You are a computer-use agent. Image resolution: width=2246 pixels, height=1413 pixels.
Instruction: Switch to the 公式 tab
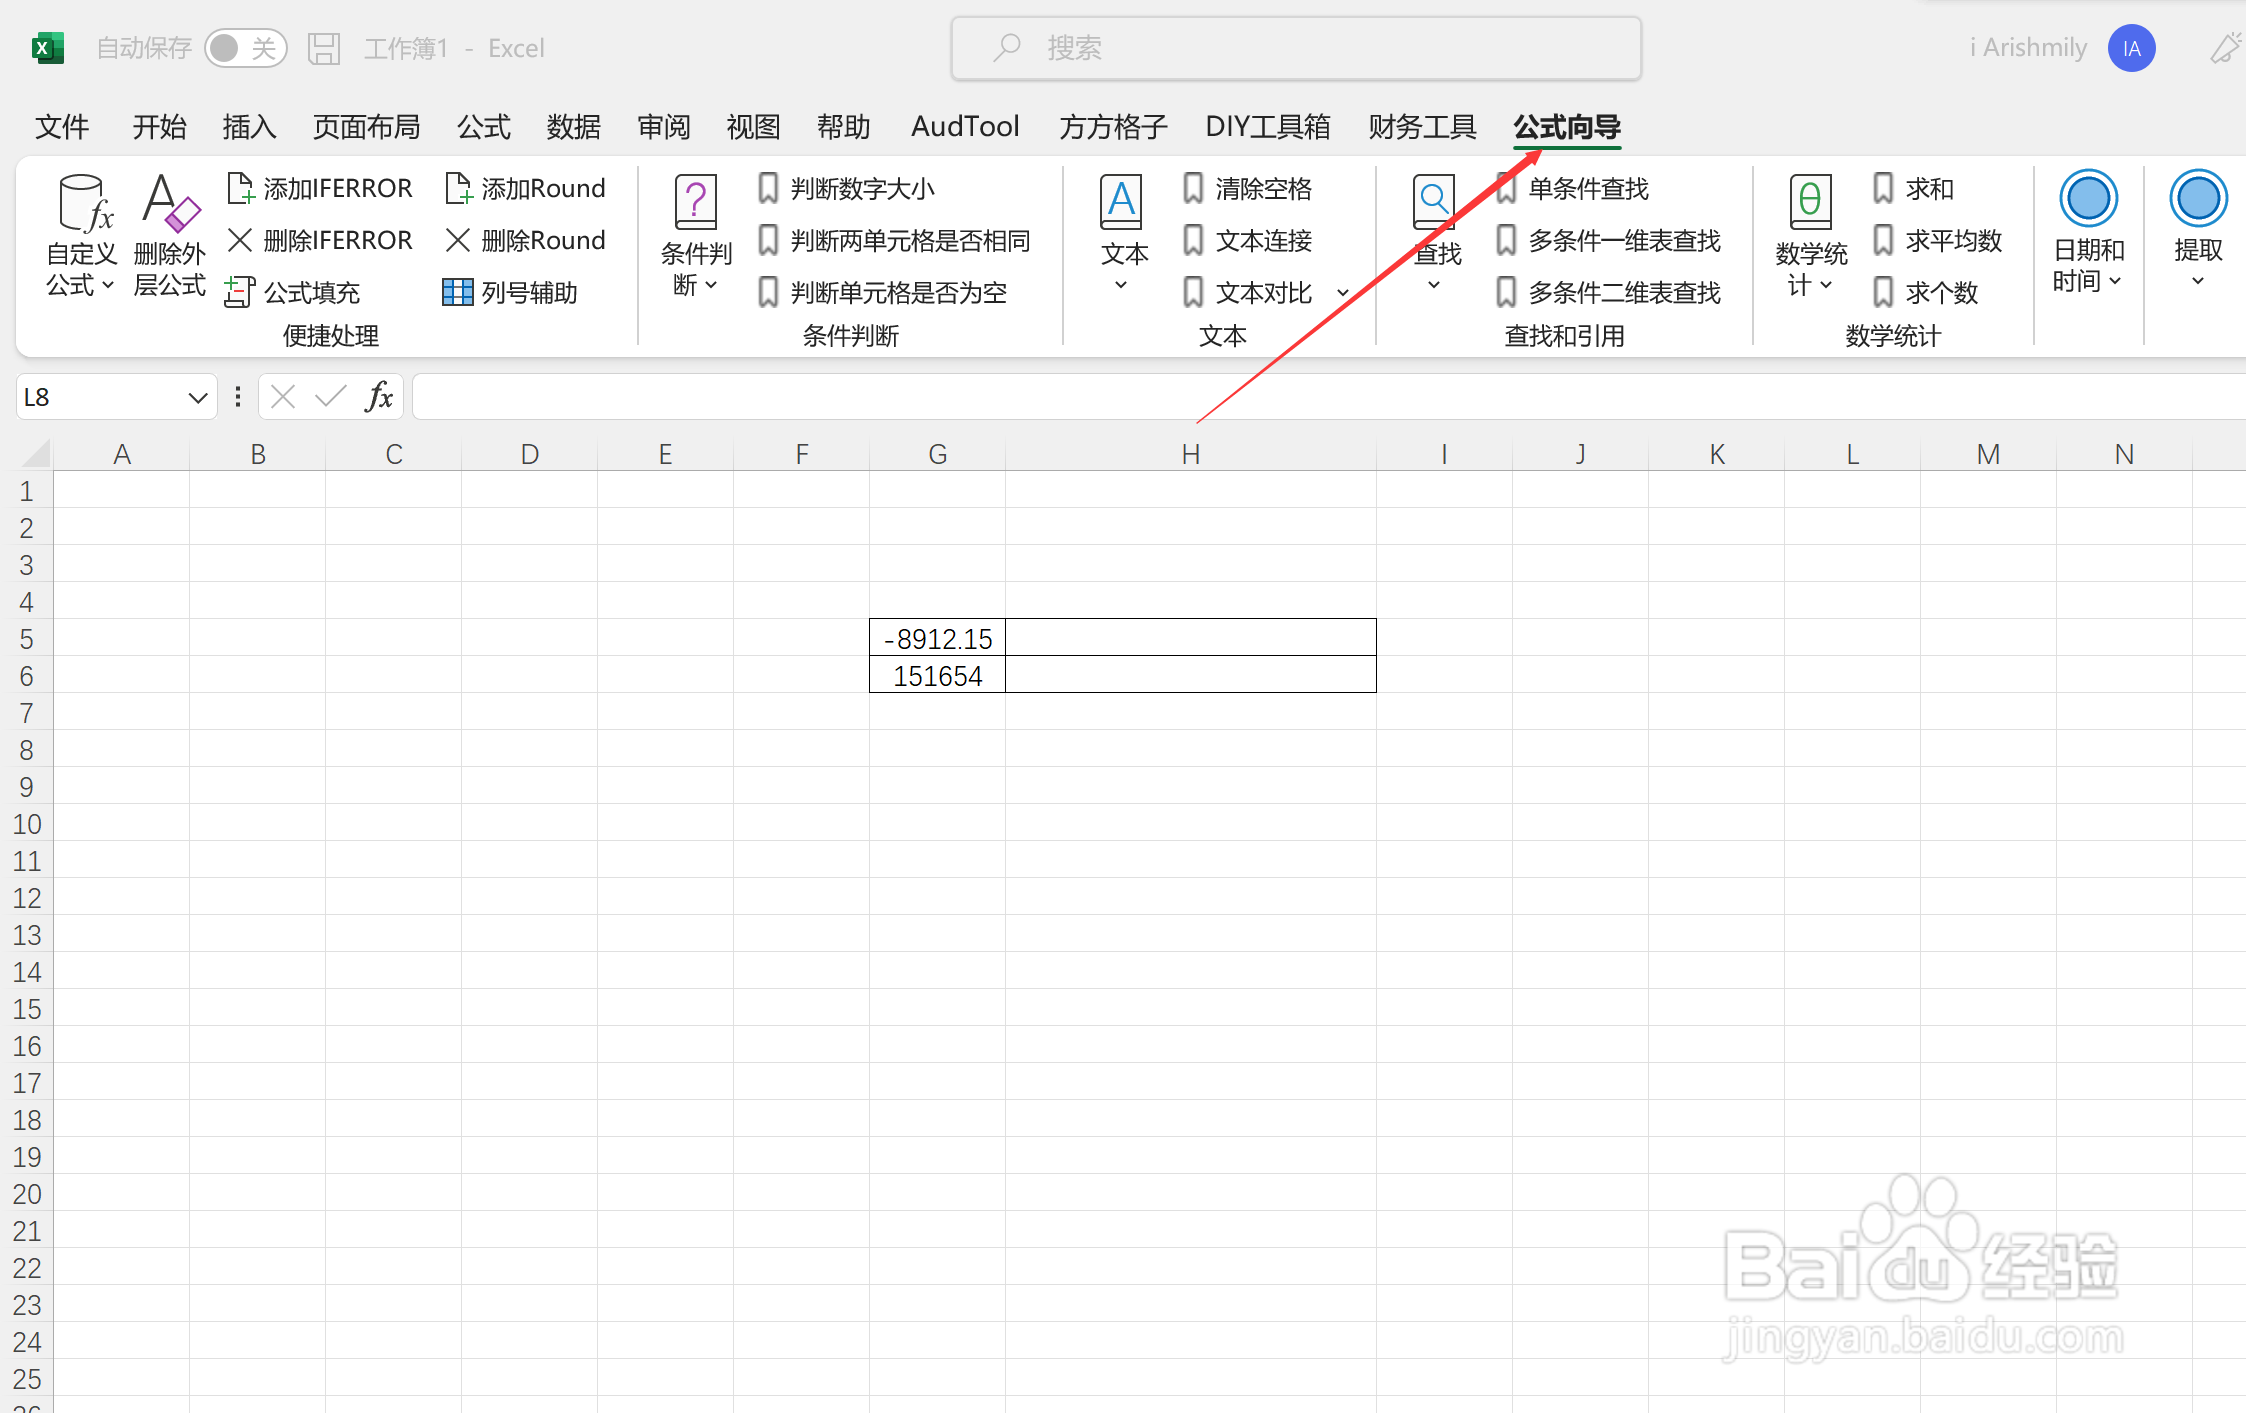484,127
